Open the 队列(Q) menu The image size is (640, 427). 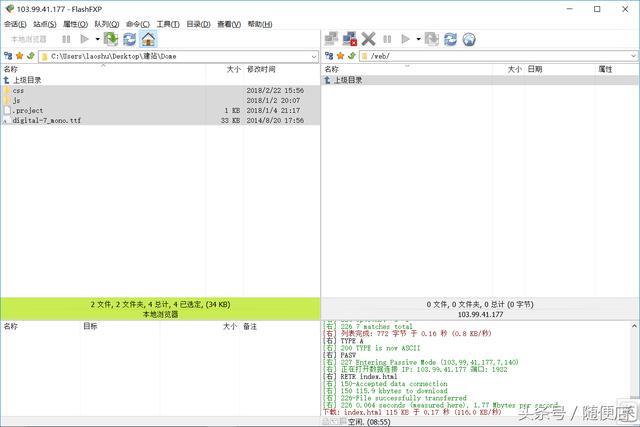click(x=107, y=24)
